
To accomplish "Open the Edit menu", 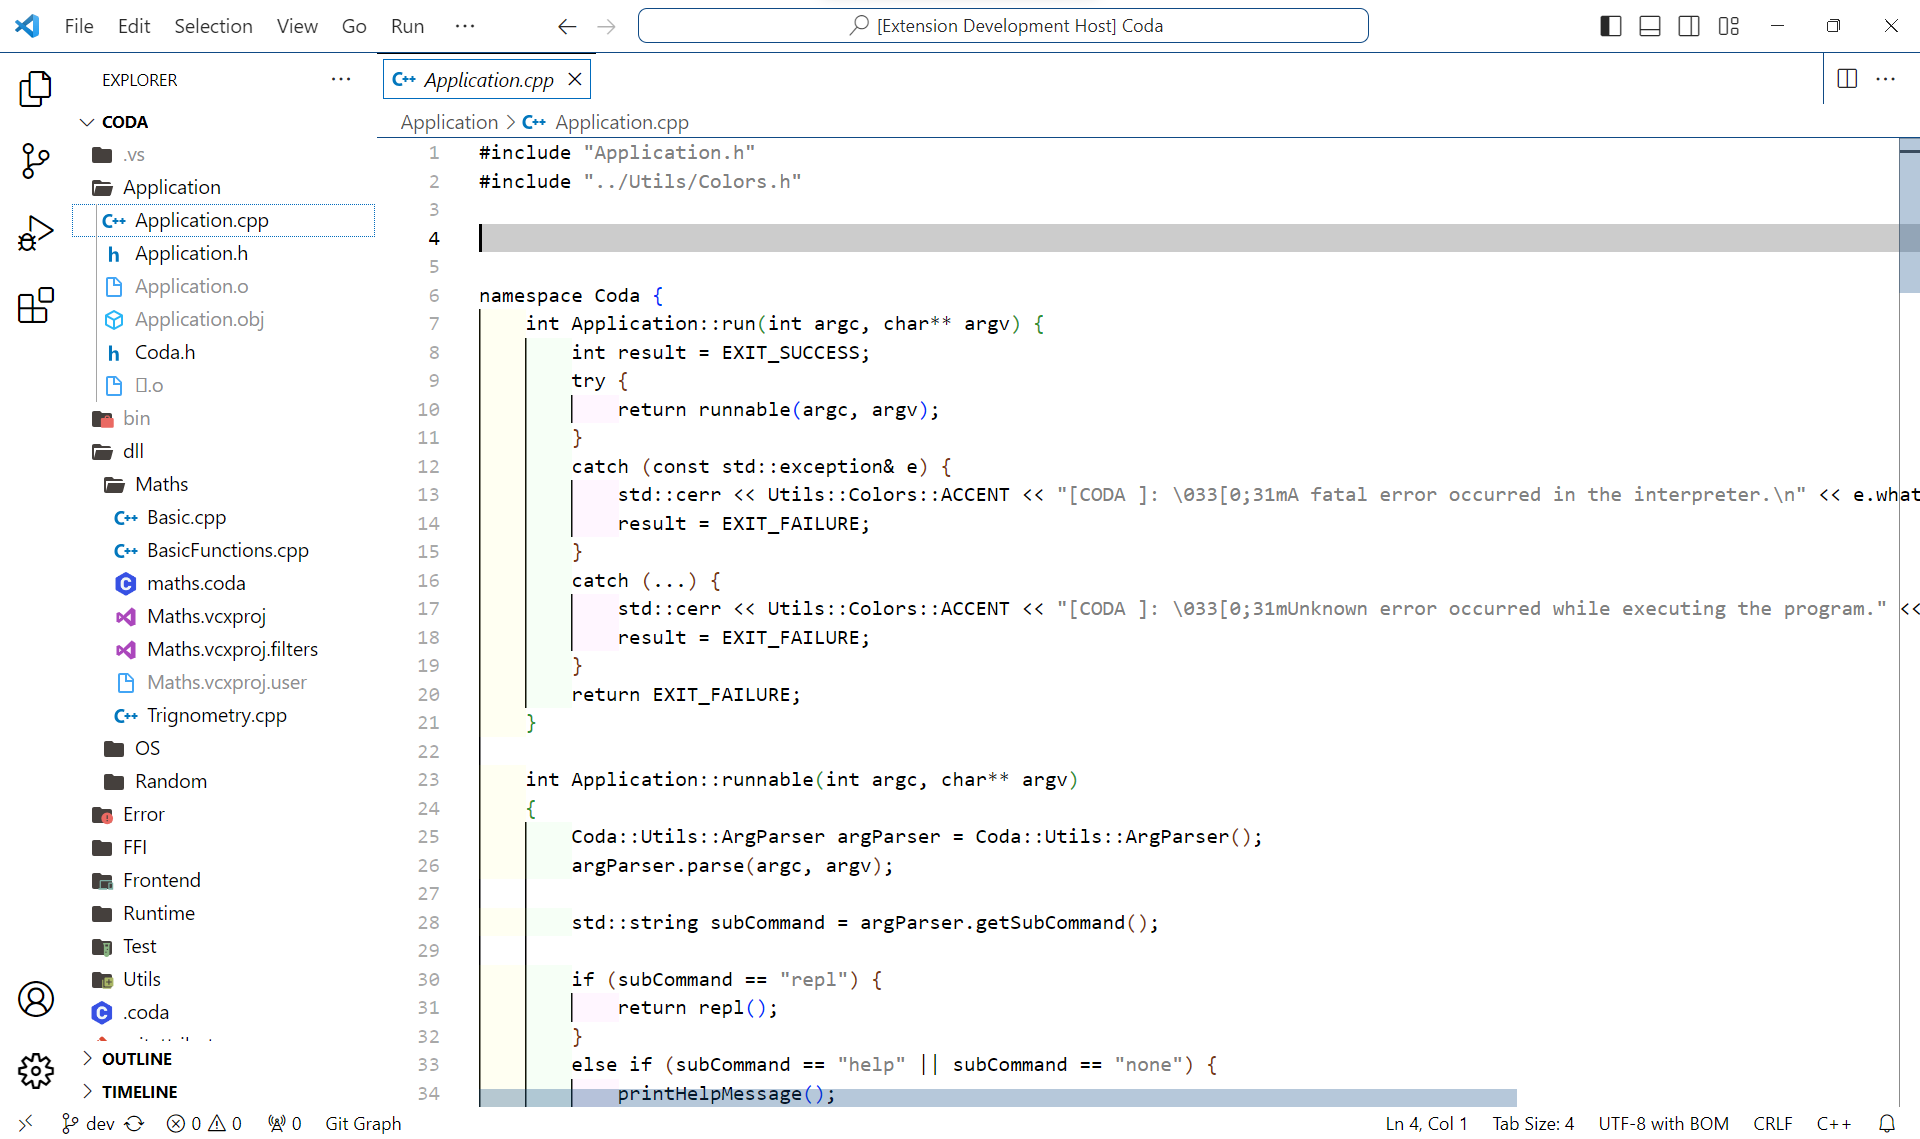I will [134, 26].
